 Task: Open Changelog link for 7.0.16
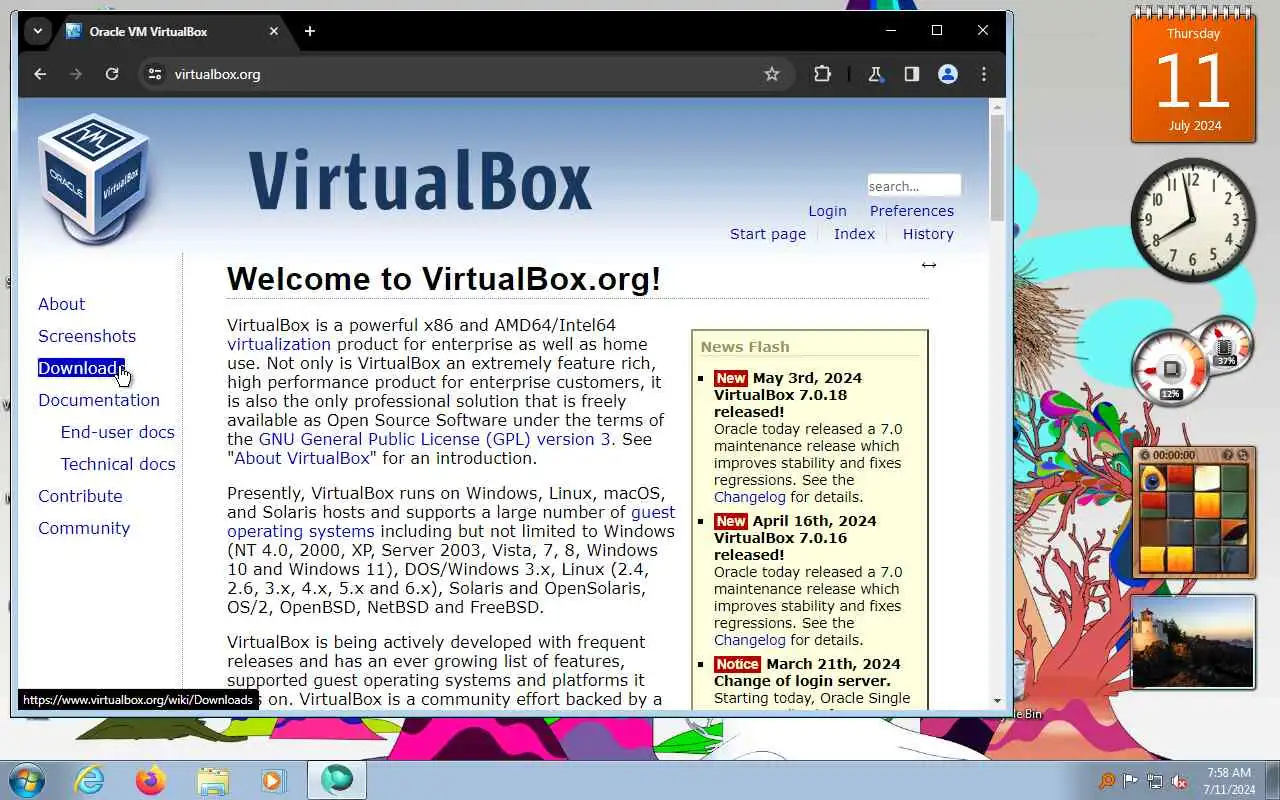(750, 640)
